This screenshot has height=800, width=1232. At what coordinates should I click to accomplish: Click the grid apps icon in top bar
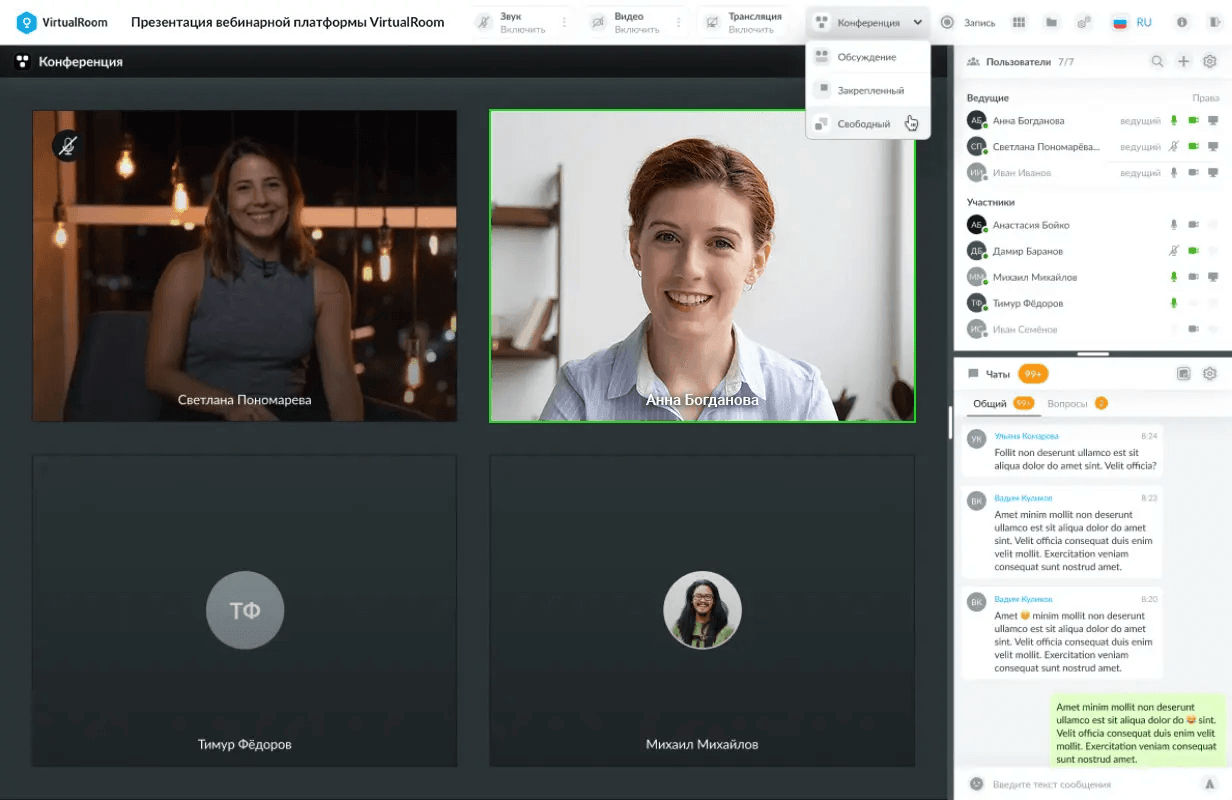[x=1020, y=22]
